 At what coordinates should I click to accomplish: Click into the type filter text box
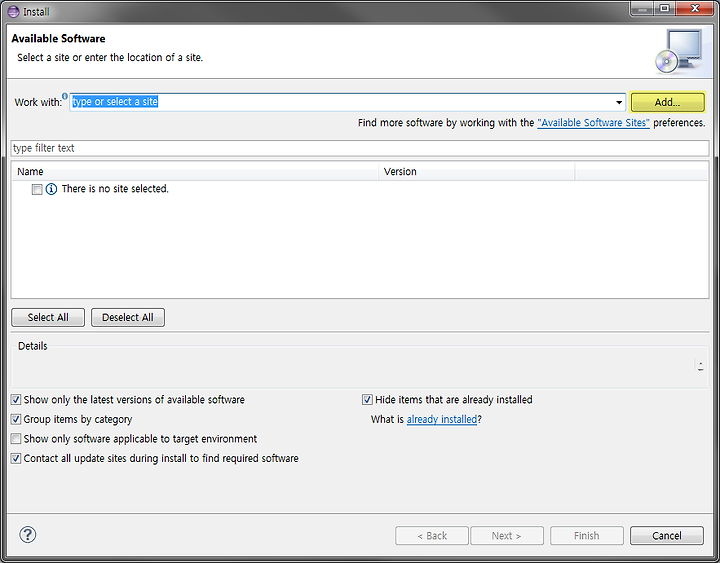click(x=360, y=148)
